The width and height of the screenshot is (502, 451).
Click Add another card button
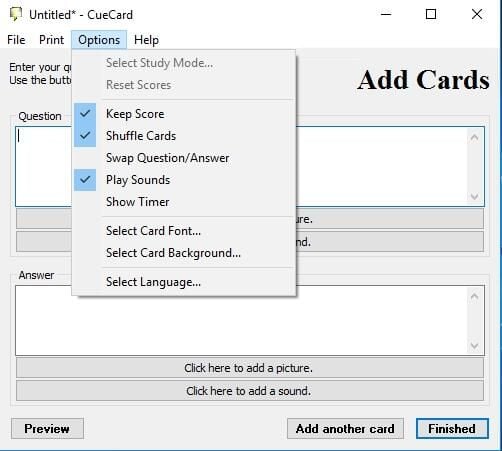[x=345, y=429]
